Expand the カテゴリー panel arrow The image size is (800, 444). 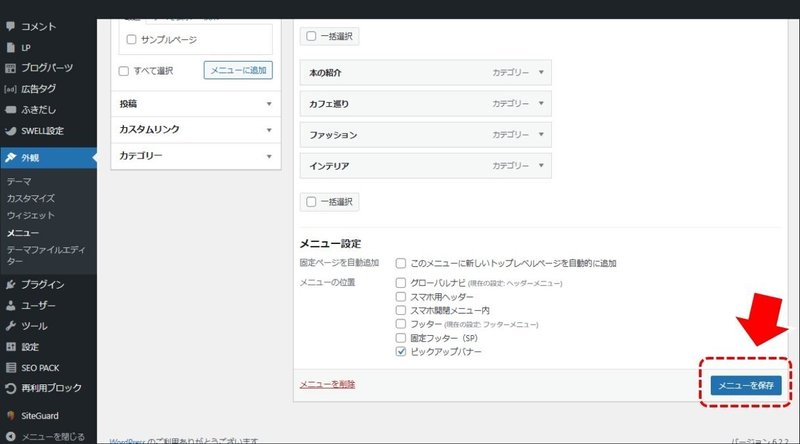click(x=269, y=156)
